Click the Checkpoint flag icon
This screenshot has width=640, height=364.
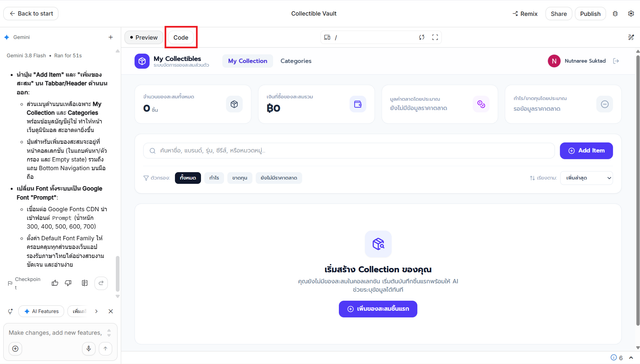pos(10,283)
